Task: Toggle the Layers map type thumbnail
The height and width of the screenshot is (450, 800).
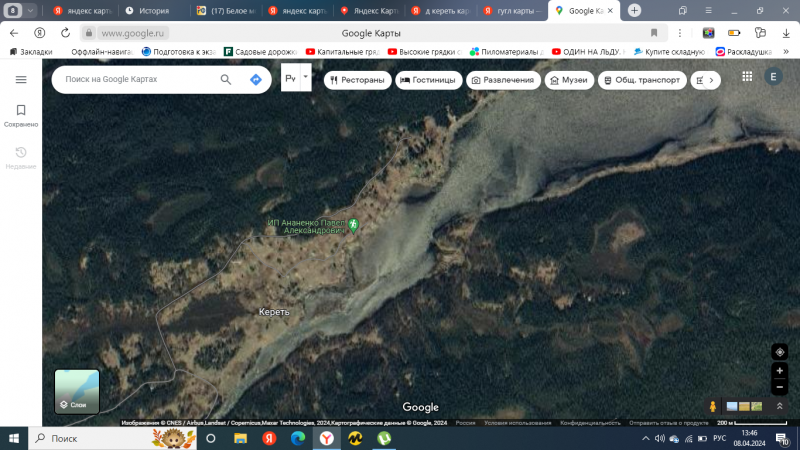Action: [77, 391]
